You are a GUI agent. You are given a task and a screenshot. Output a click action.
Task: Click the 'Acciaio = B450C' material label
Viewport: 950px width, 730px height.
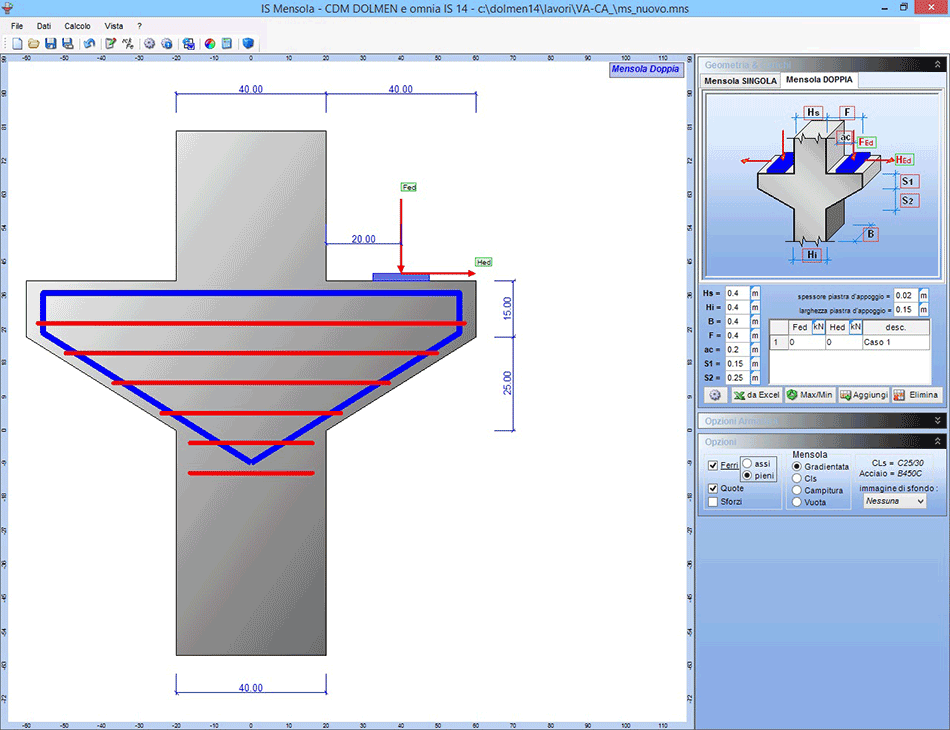point(891,474)
